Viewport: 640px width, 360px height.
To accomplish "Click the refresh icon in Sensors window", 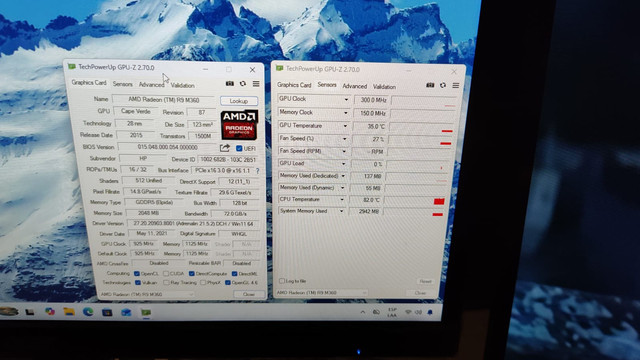I will [443, 85].
